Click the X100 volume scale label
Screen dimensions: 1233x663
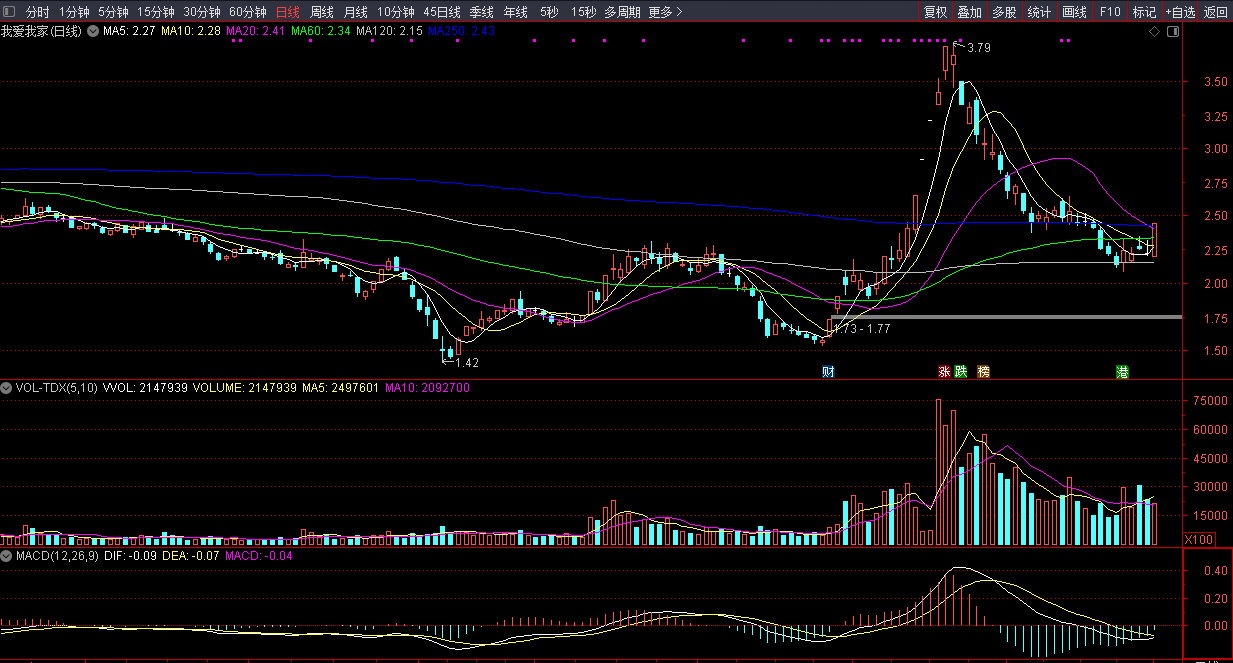[1198, 539]
